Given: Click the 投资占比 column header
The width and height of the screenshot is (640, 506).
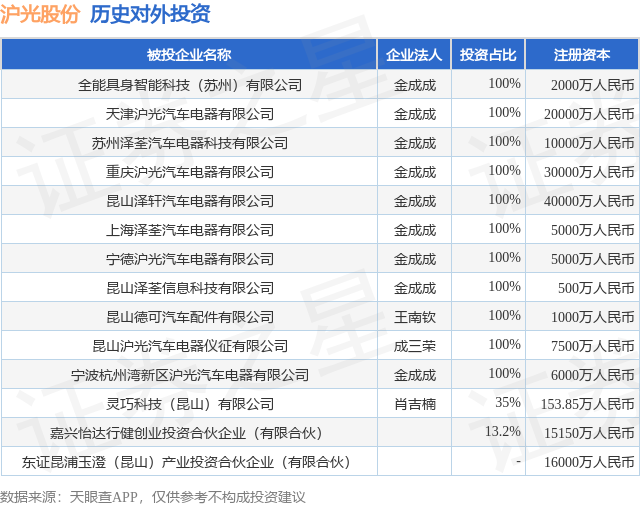Looking at the screenshot, I should click(488, 55).
